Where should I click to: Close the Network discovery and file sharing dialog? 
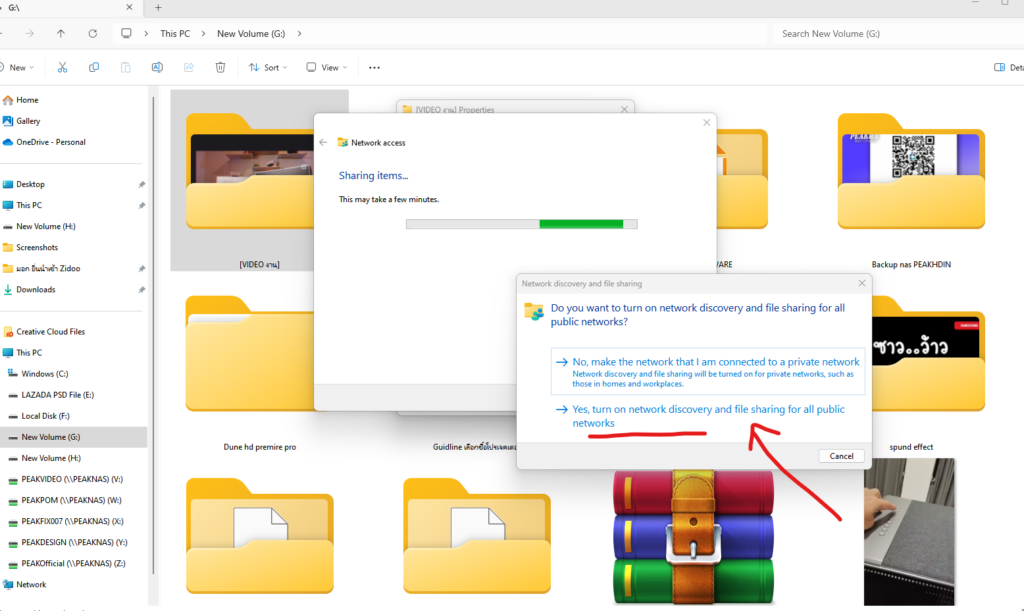861,283
